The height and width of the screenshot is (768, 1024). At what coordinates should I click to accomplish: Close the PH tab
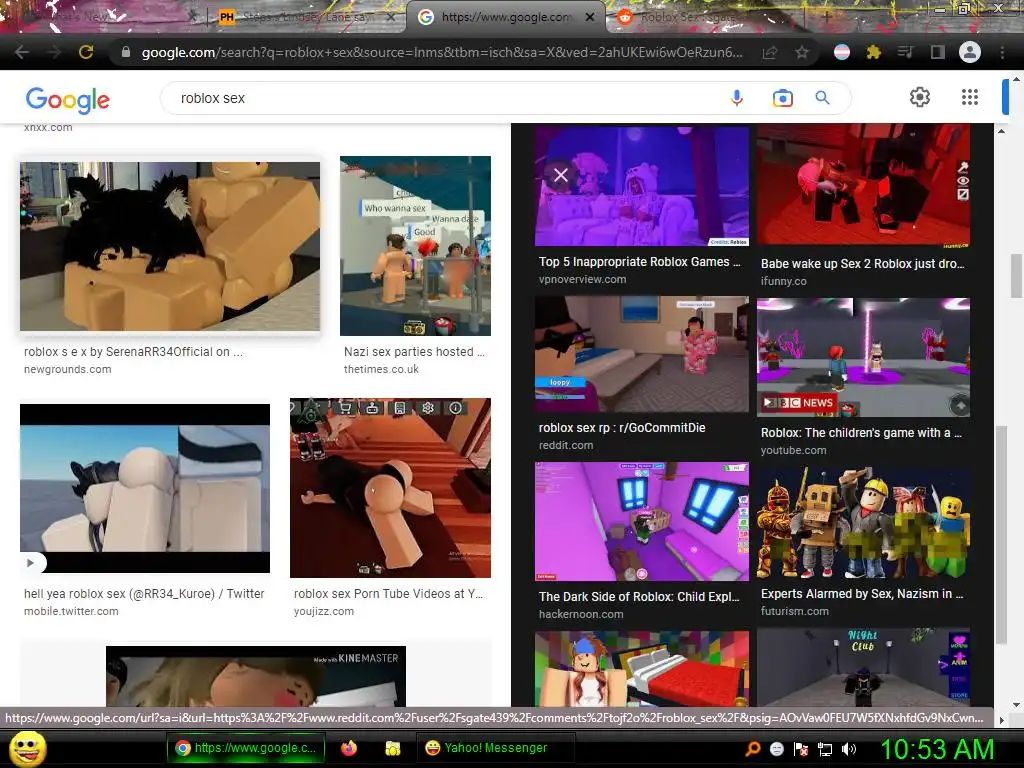click(391, 17)
